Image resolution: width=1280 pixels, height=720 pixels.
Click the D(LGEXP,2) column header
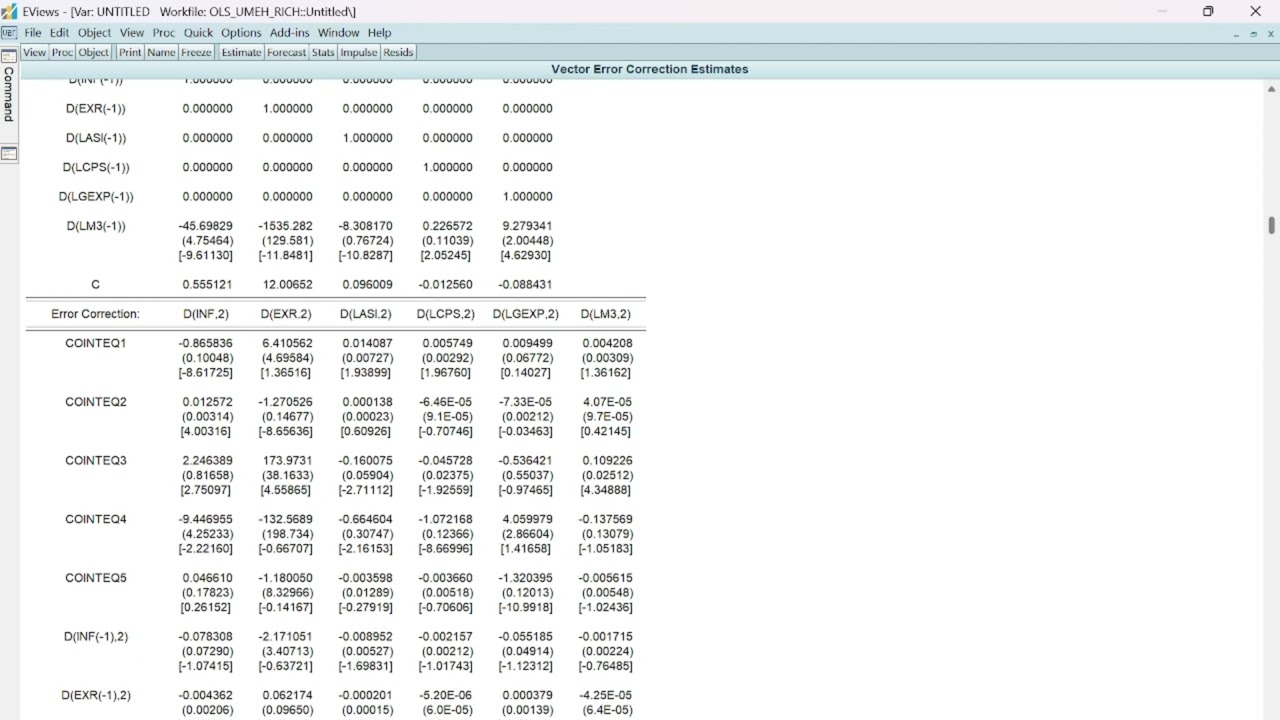526,314
